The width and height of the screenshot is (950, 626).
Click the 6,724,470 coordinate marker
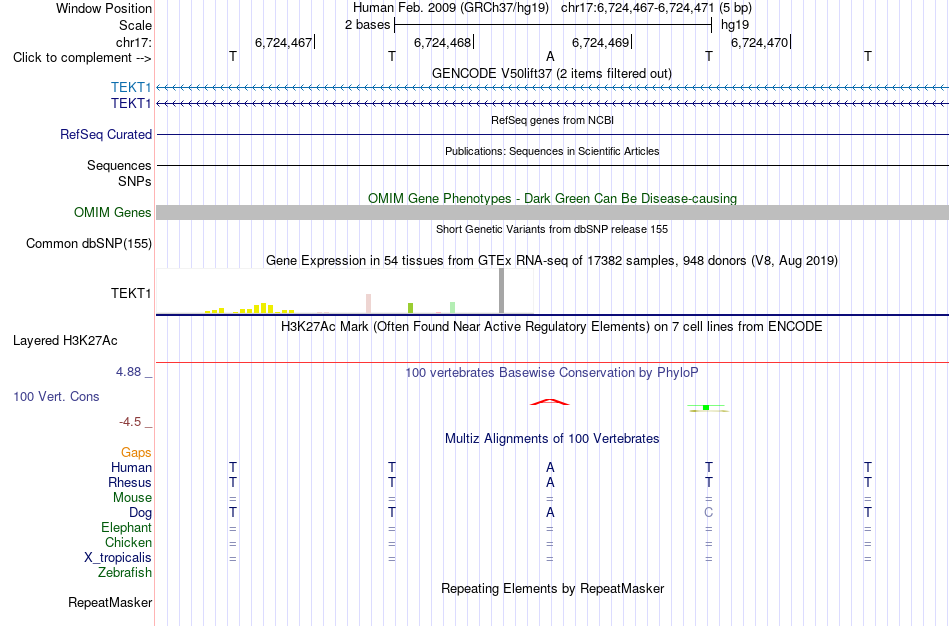[760, 42]
